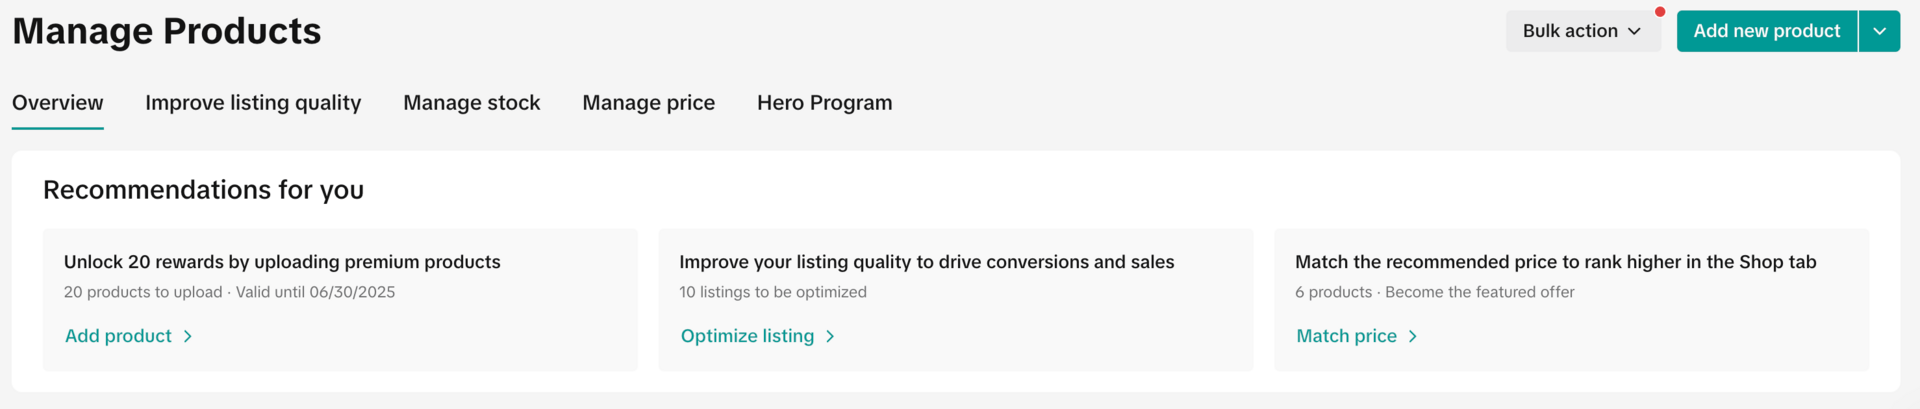Click the Recommendations for you heading
Screen dimensions: 1920x409
203,190
